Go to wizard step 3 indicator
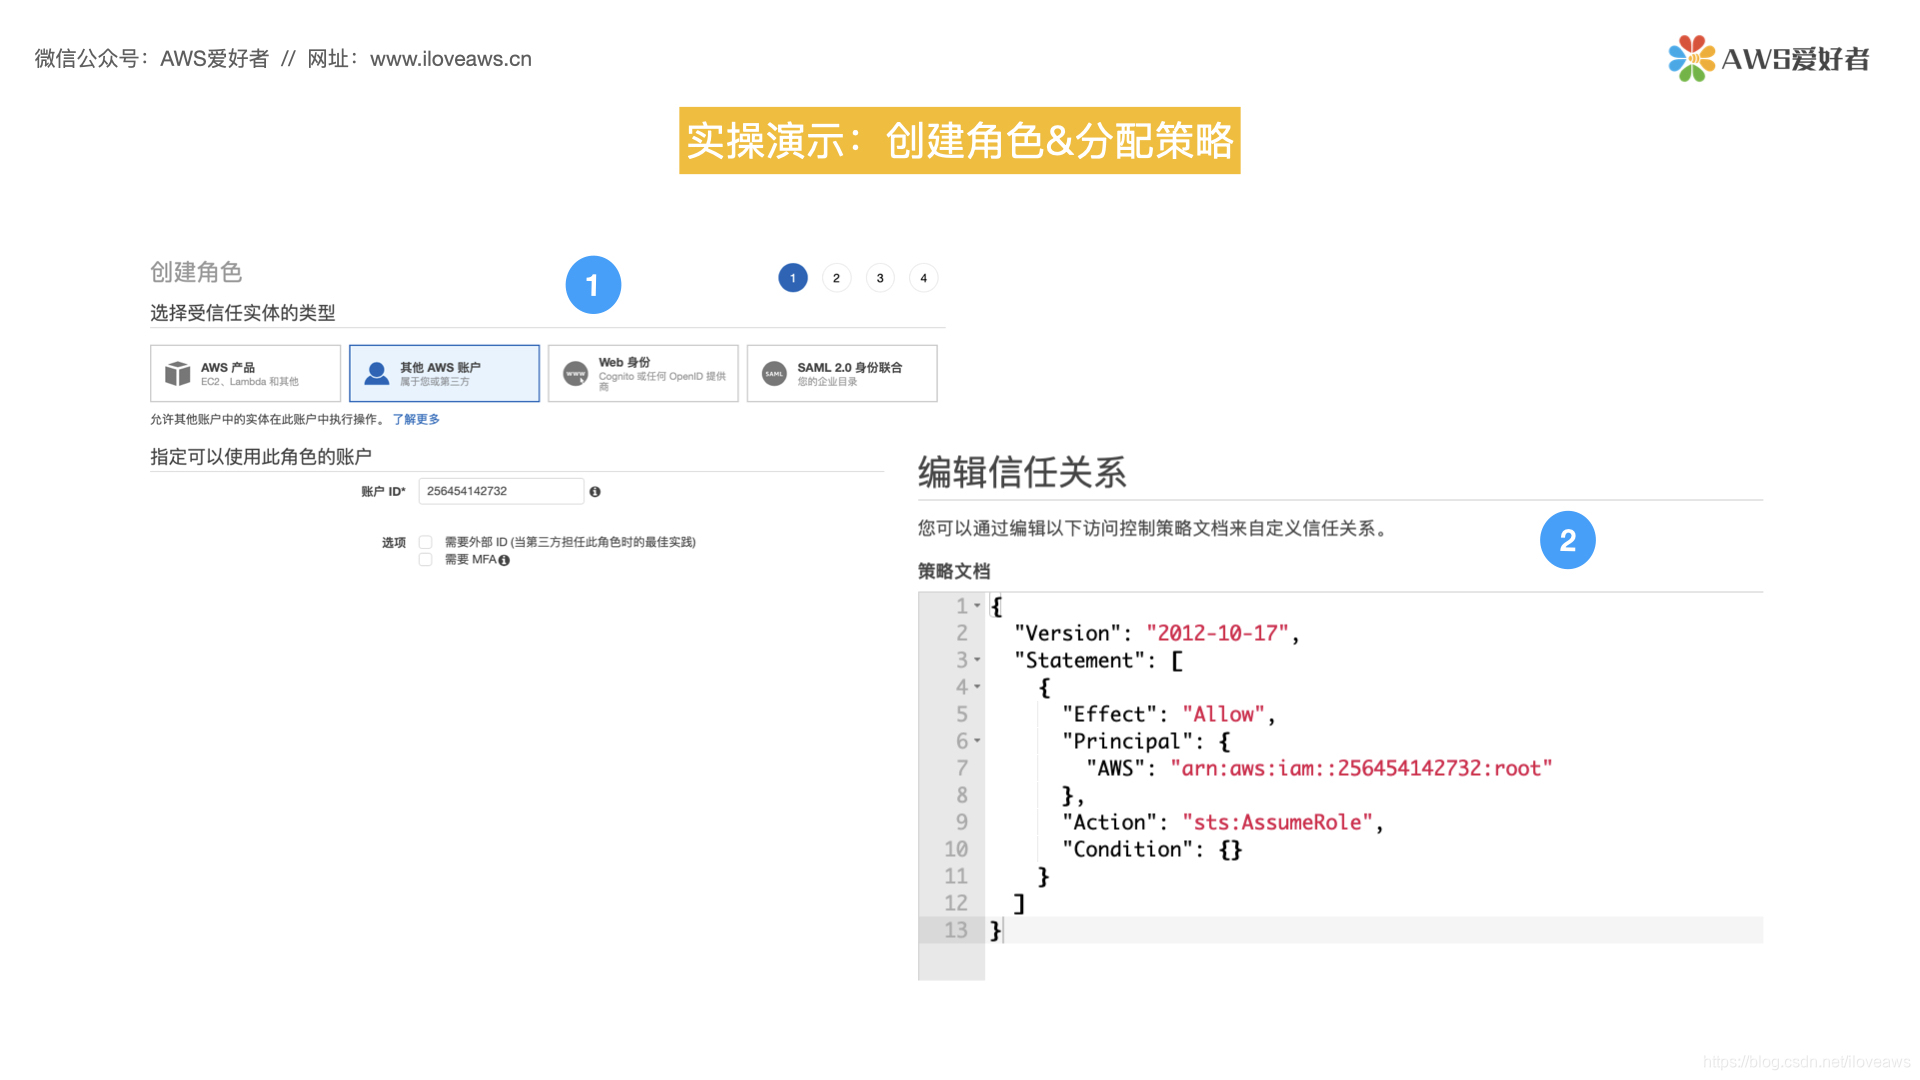Screen dimensions: 1920x1080 pyautogui.click(x=880, y=278)
